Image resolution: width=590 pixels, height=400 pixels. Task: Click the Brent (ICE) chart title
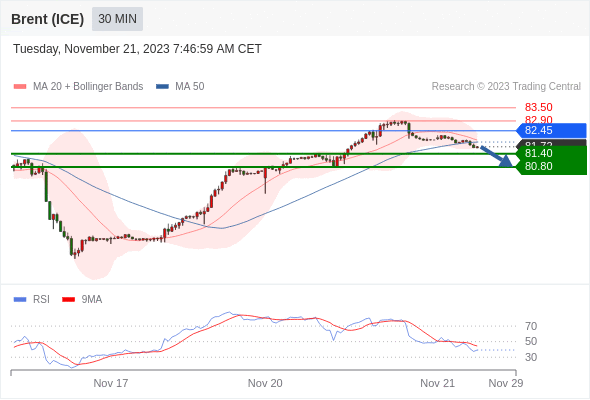point(47,19)
